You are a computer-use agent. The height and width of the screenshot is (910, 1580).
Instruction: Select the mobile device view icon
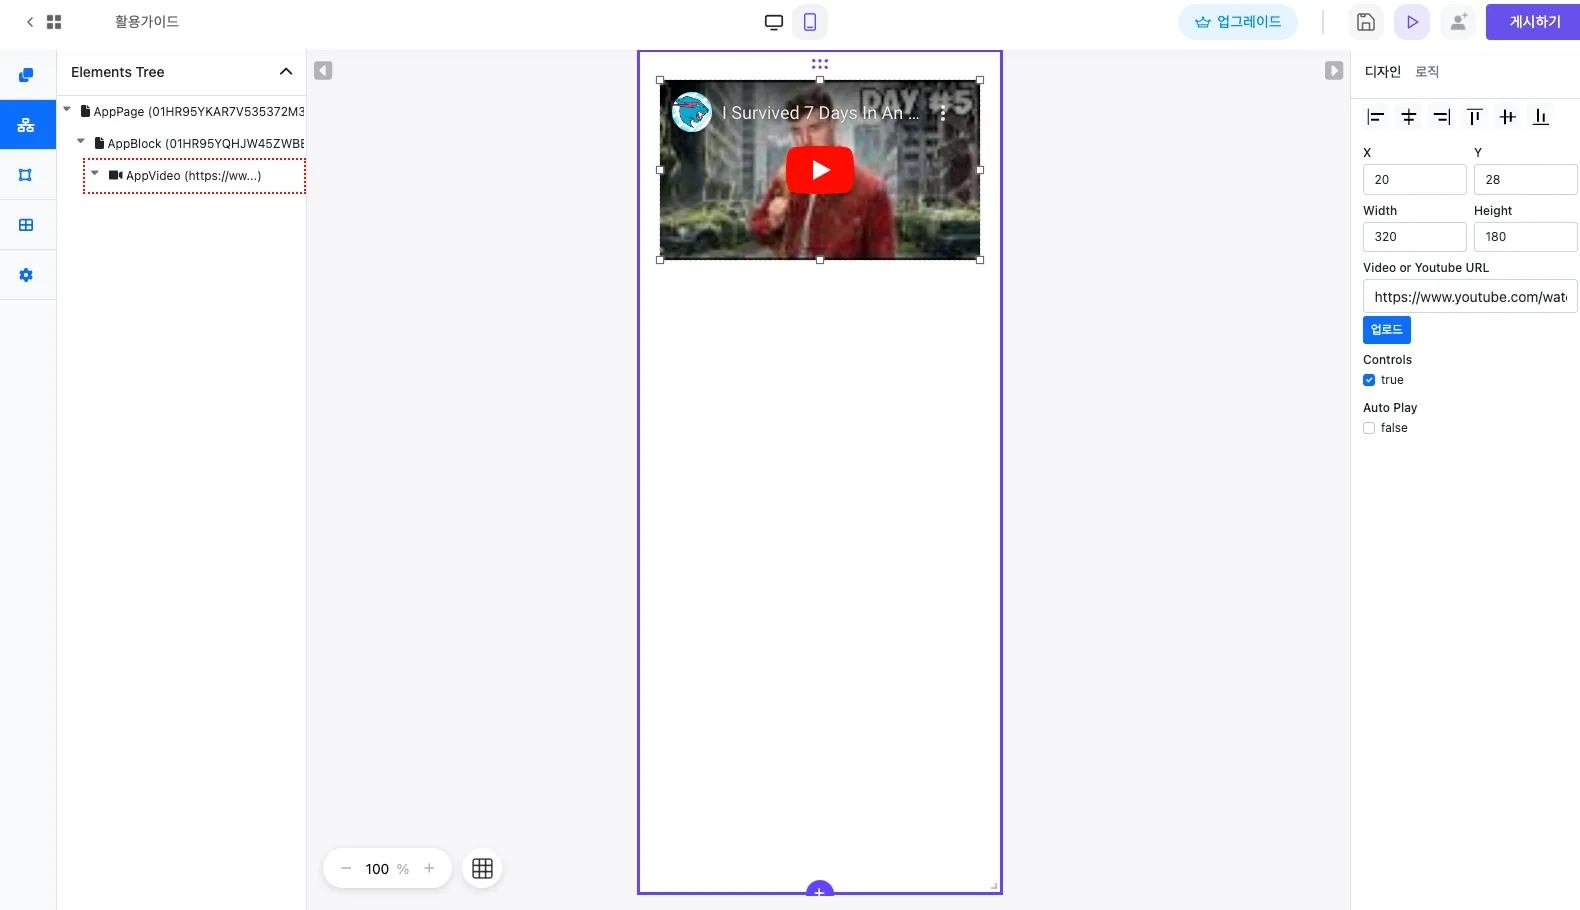[810, 22]
